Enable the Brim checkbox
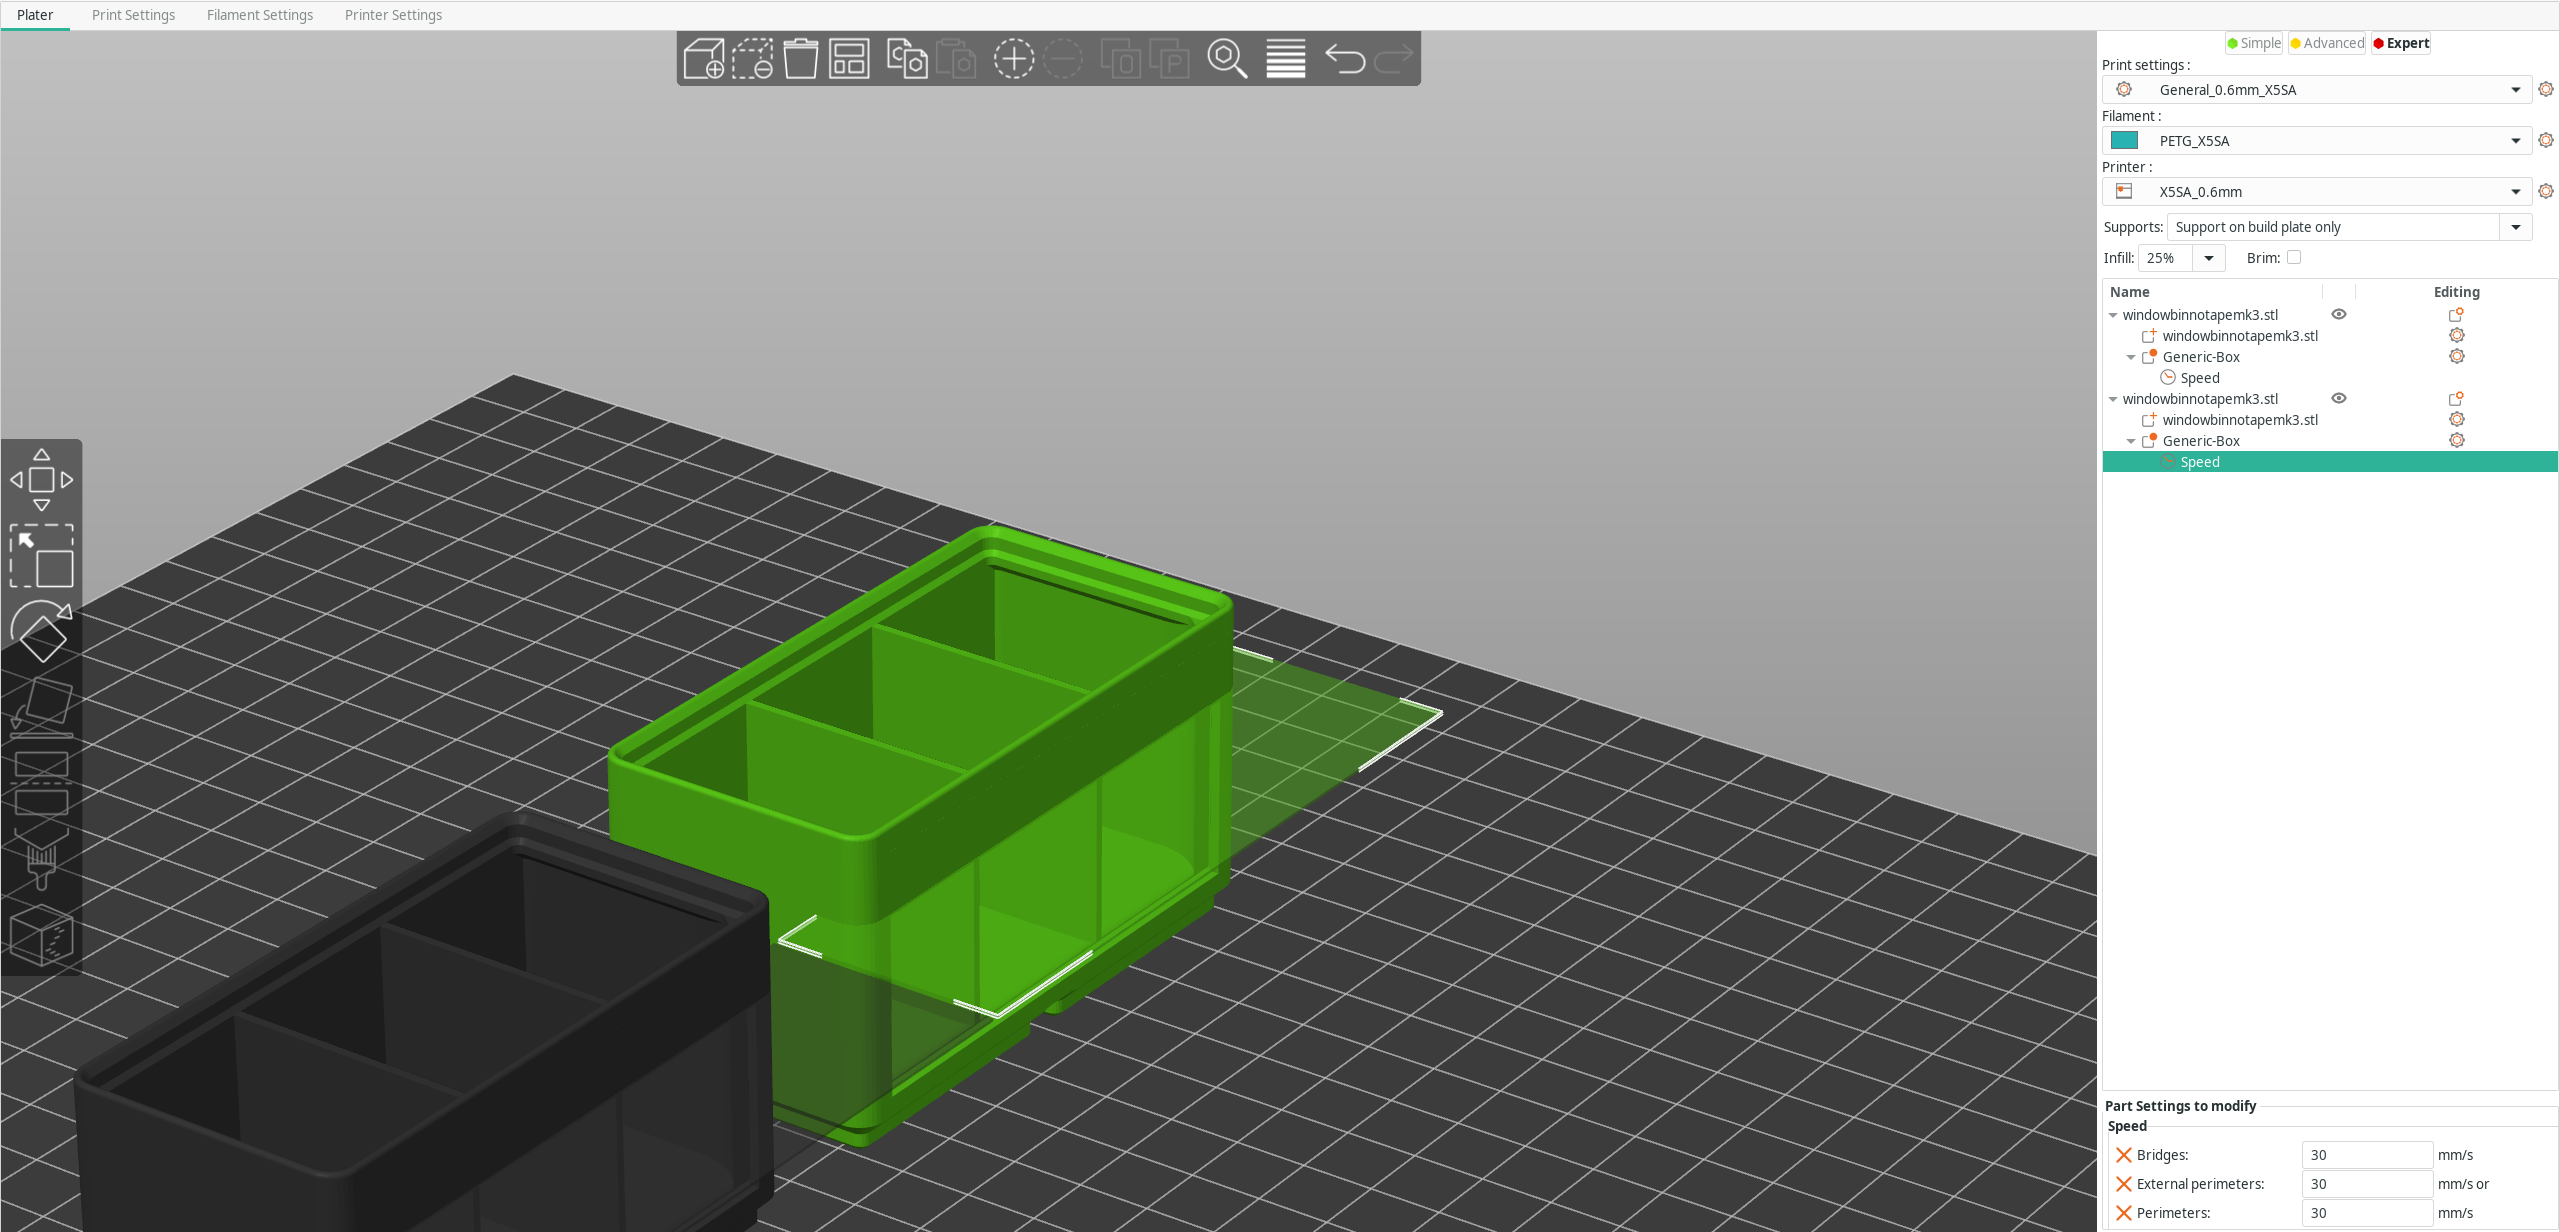Image resolution: width=2560 pixels, height=1232 pixels. click(x=2295, y=257)
